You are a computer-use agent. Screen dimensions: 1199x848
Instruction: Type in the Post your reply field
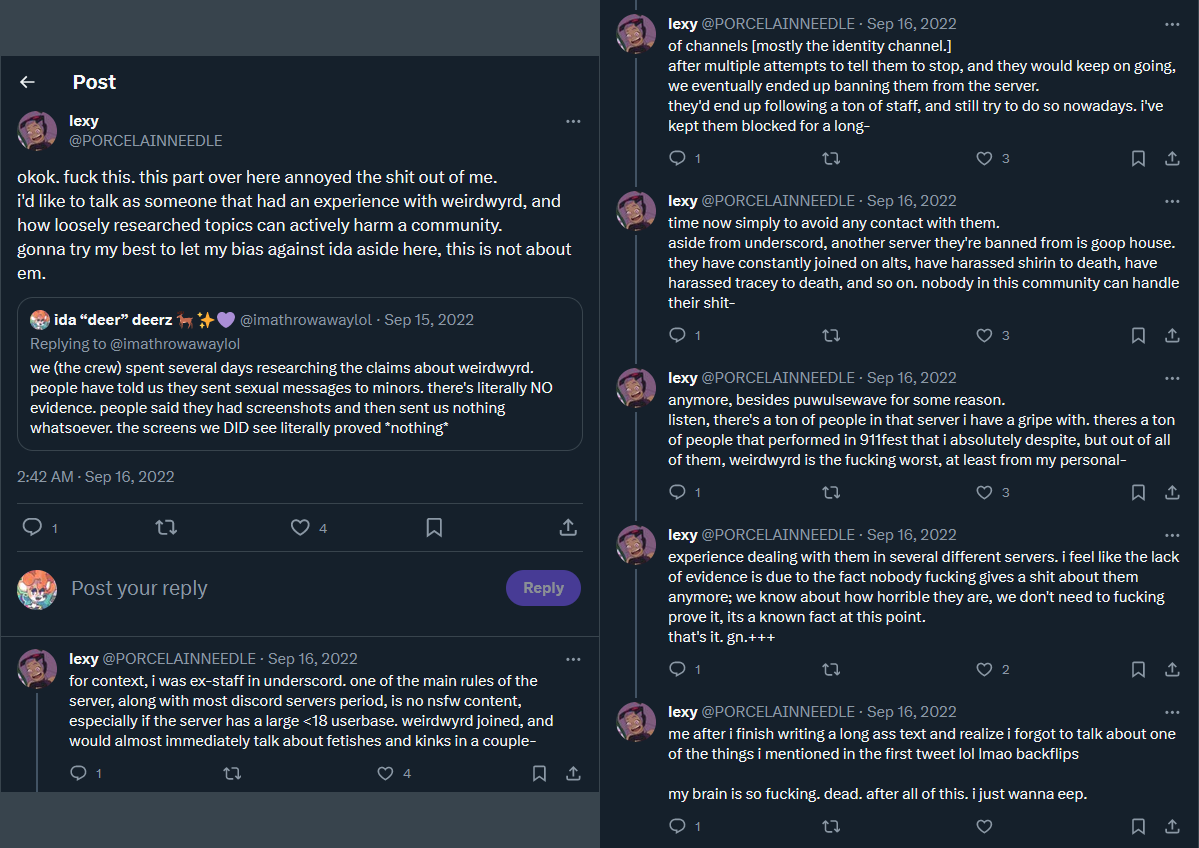tap(280, 588)
